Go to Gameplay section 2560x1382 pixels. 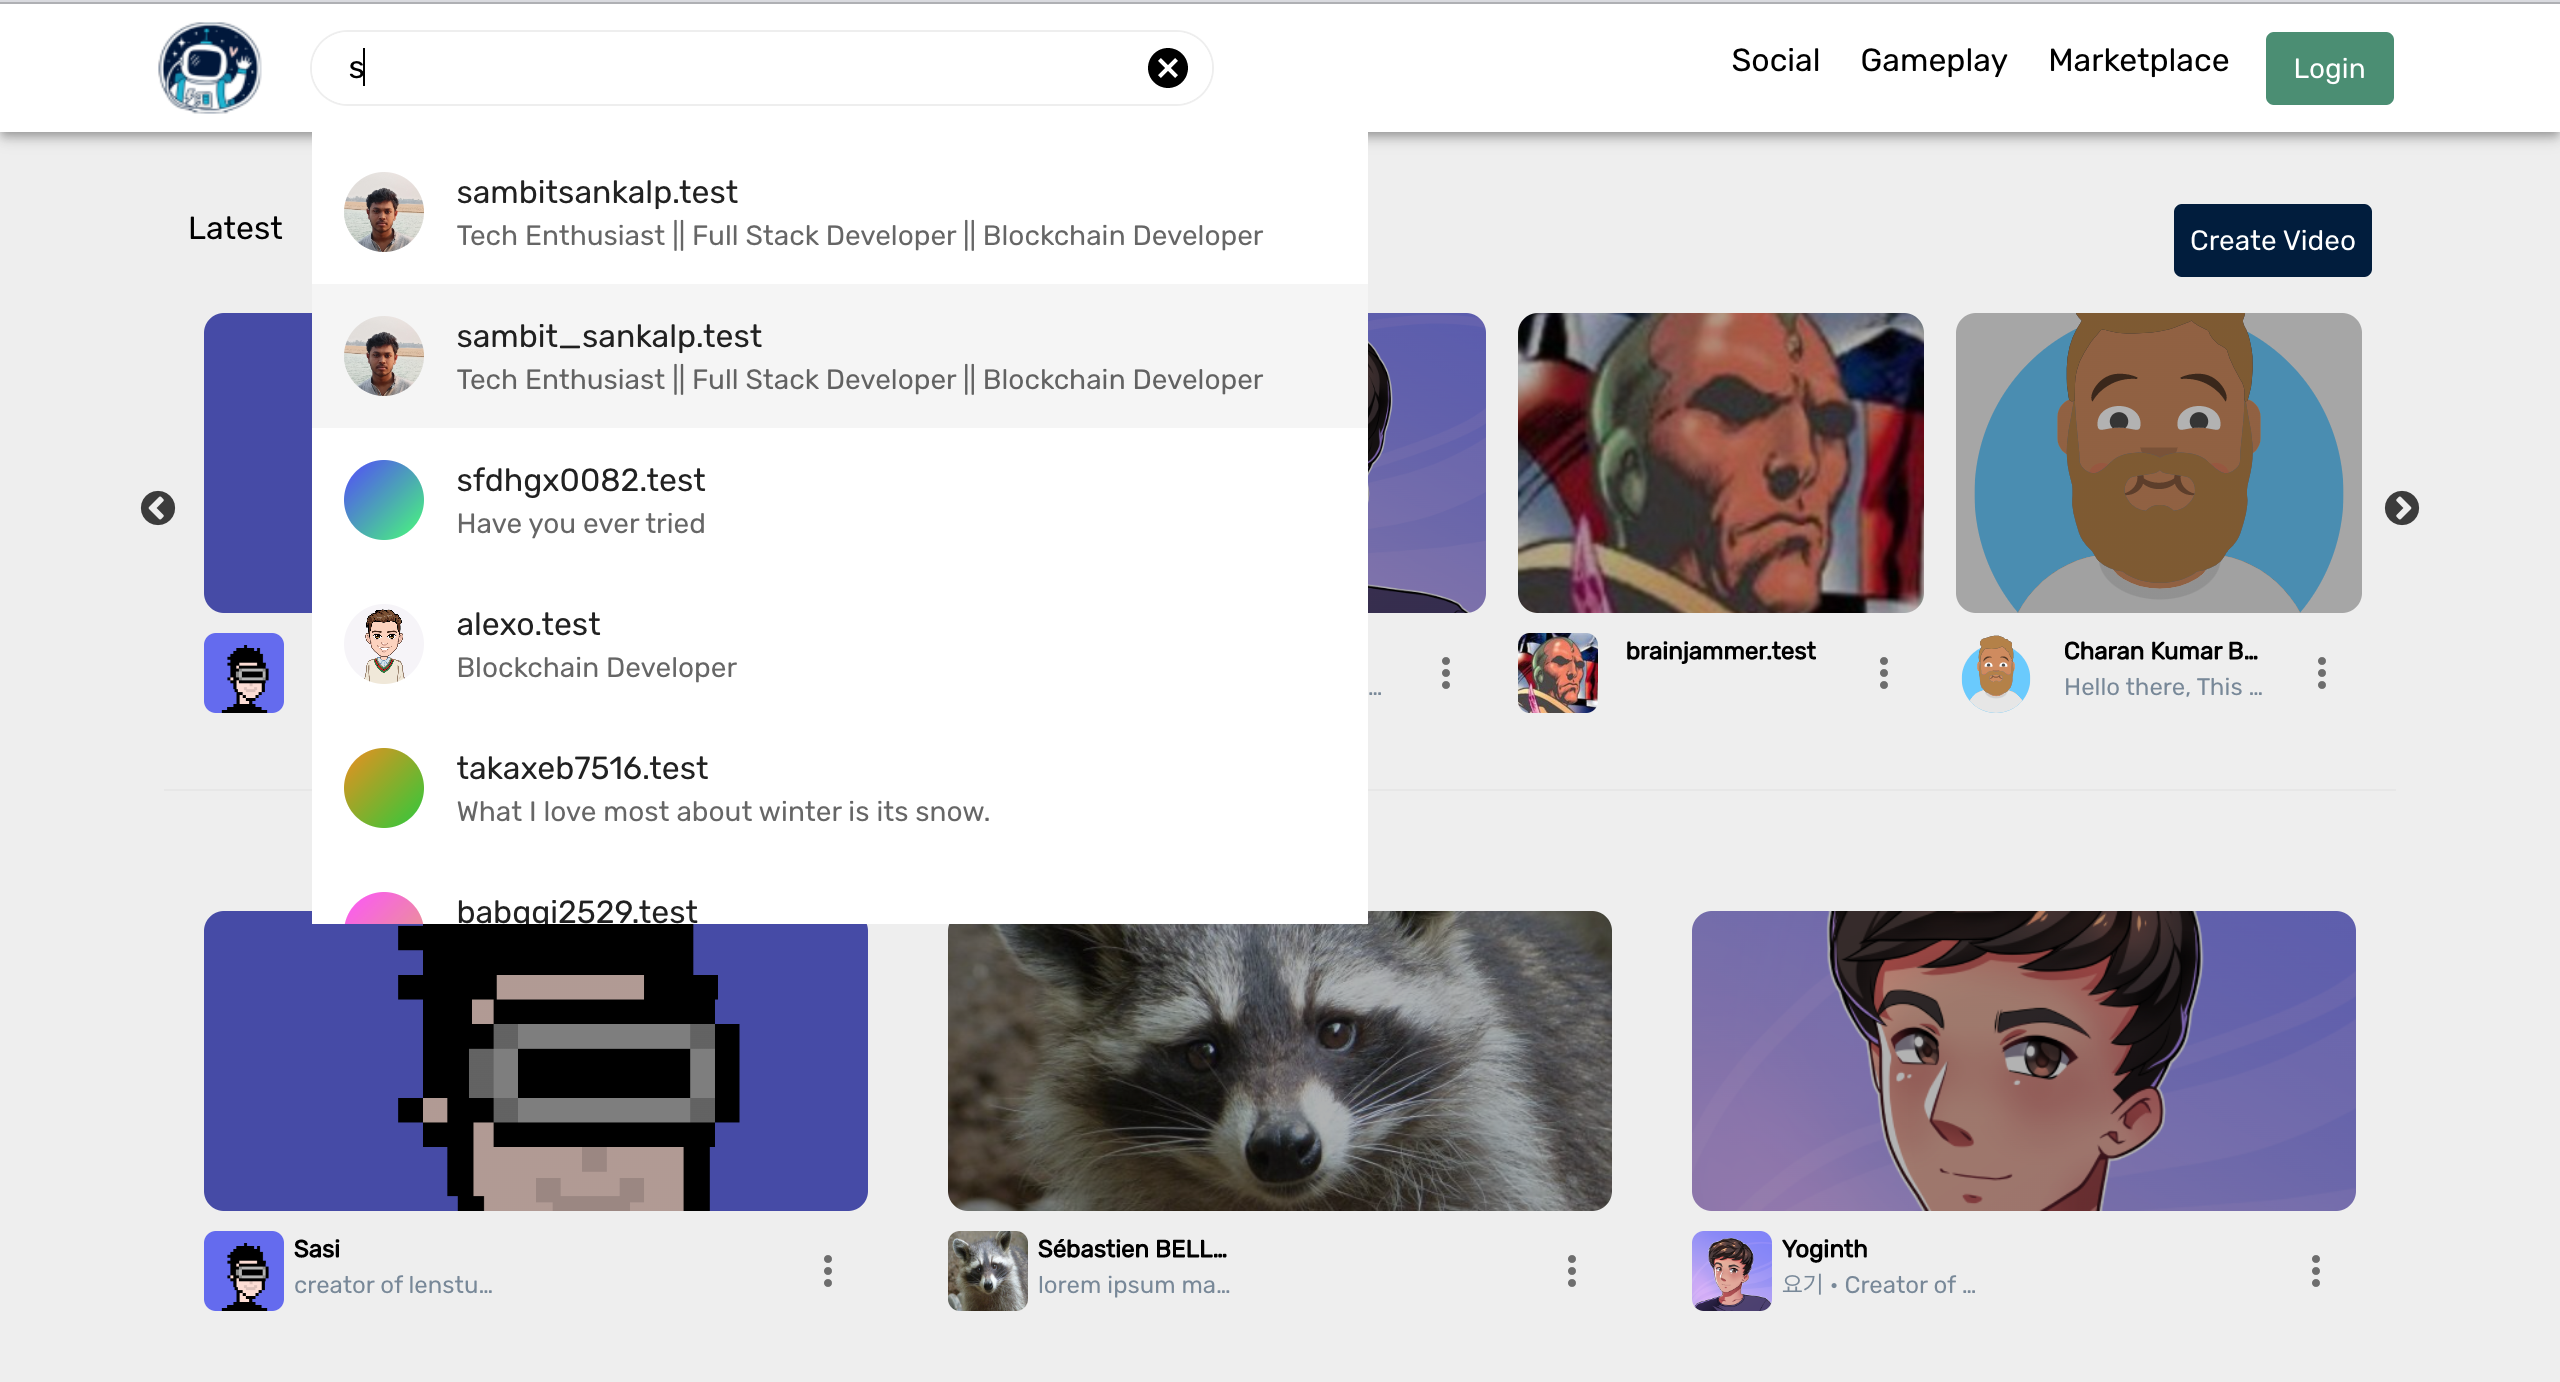pos(1933,61)
